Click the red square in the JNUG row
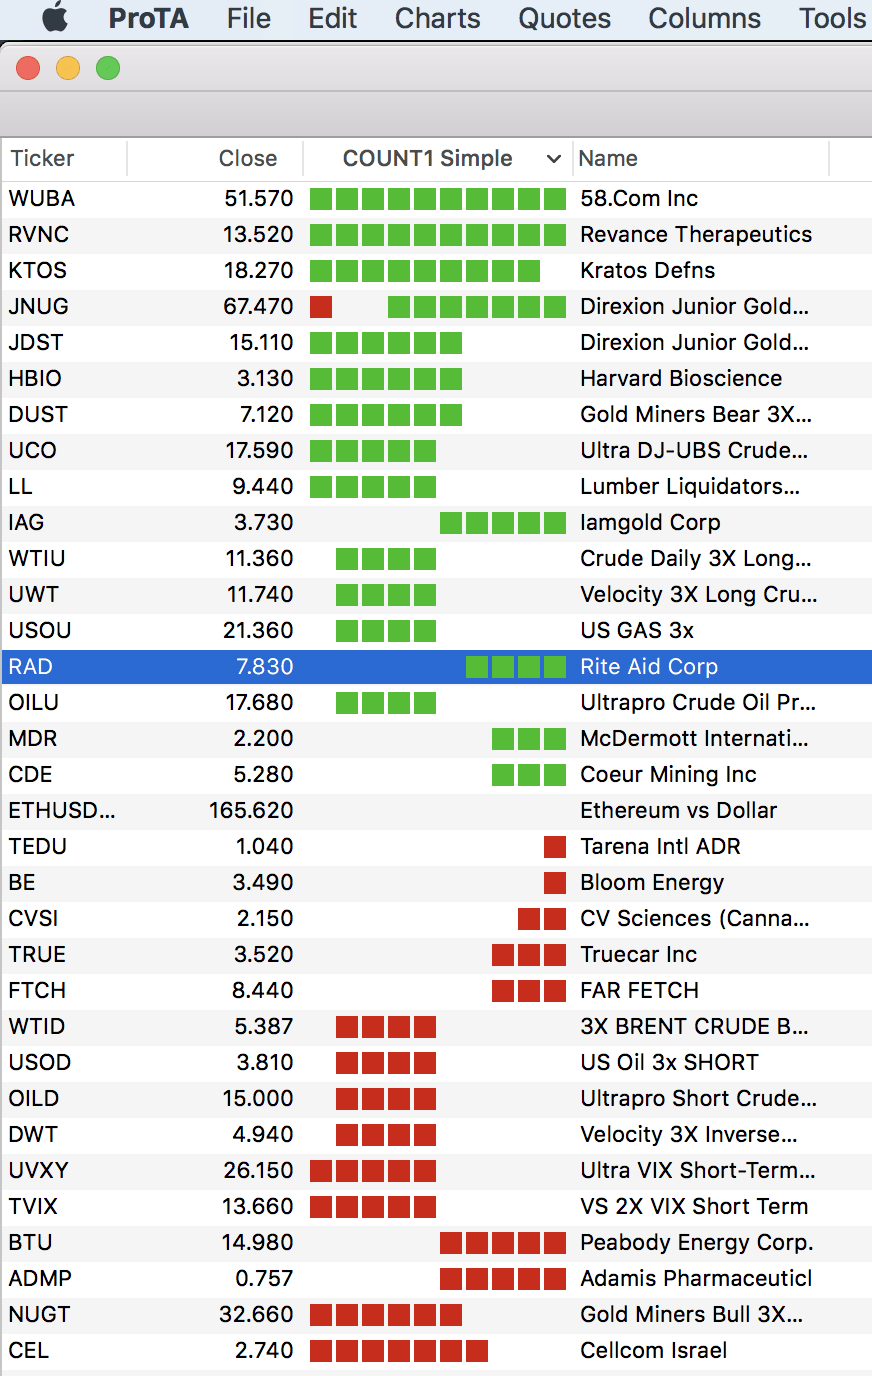The height and width of the screenshot is (1376, 872). (x=321, y=306)
